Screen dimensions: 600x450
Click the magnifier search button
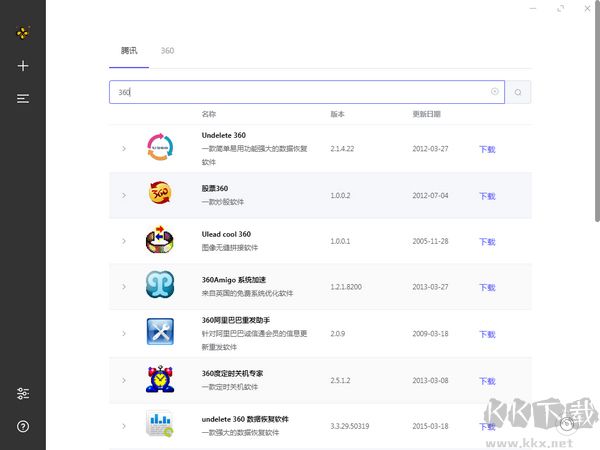click(518, 92)
